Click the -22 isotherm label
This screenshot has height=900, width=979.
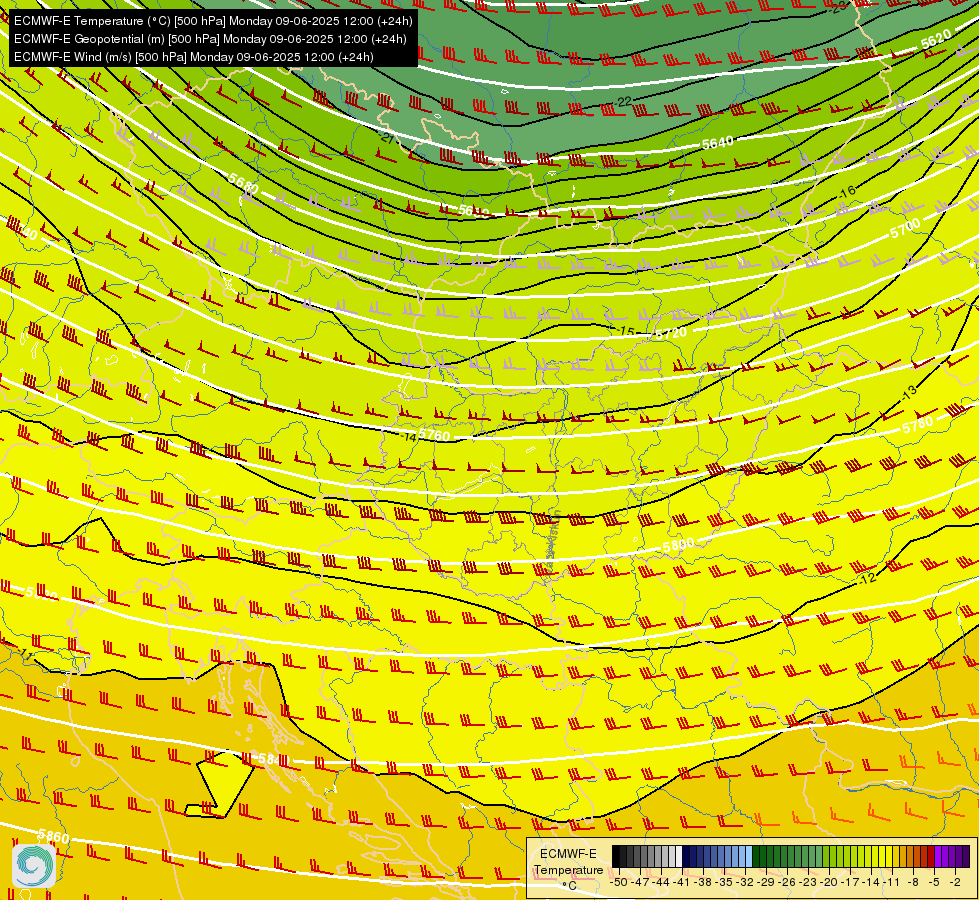tap(623, 101)
